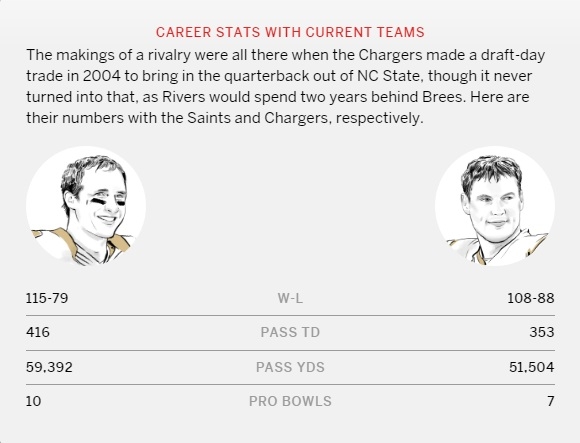
Task: Click the PRO BOWLS stat label
Action: [290, 401]
